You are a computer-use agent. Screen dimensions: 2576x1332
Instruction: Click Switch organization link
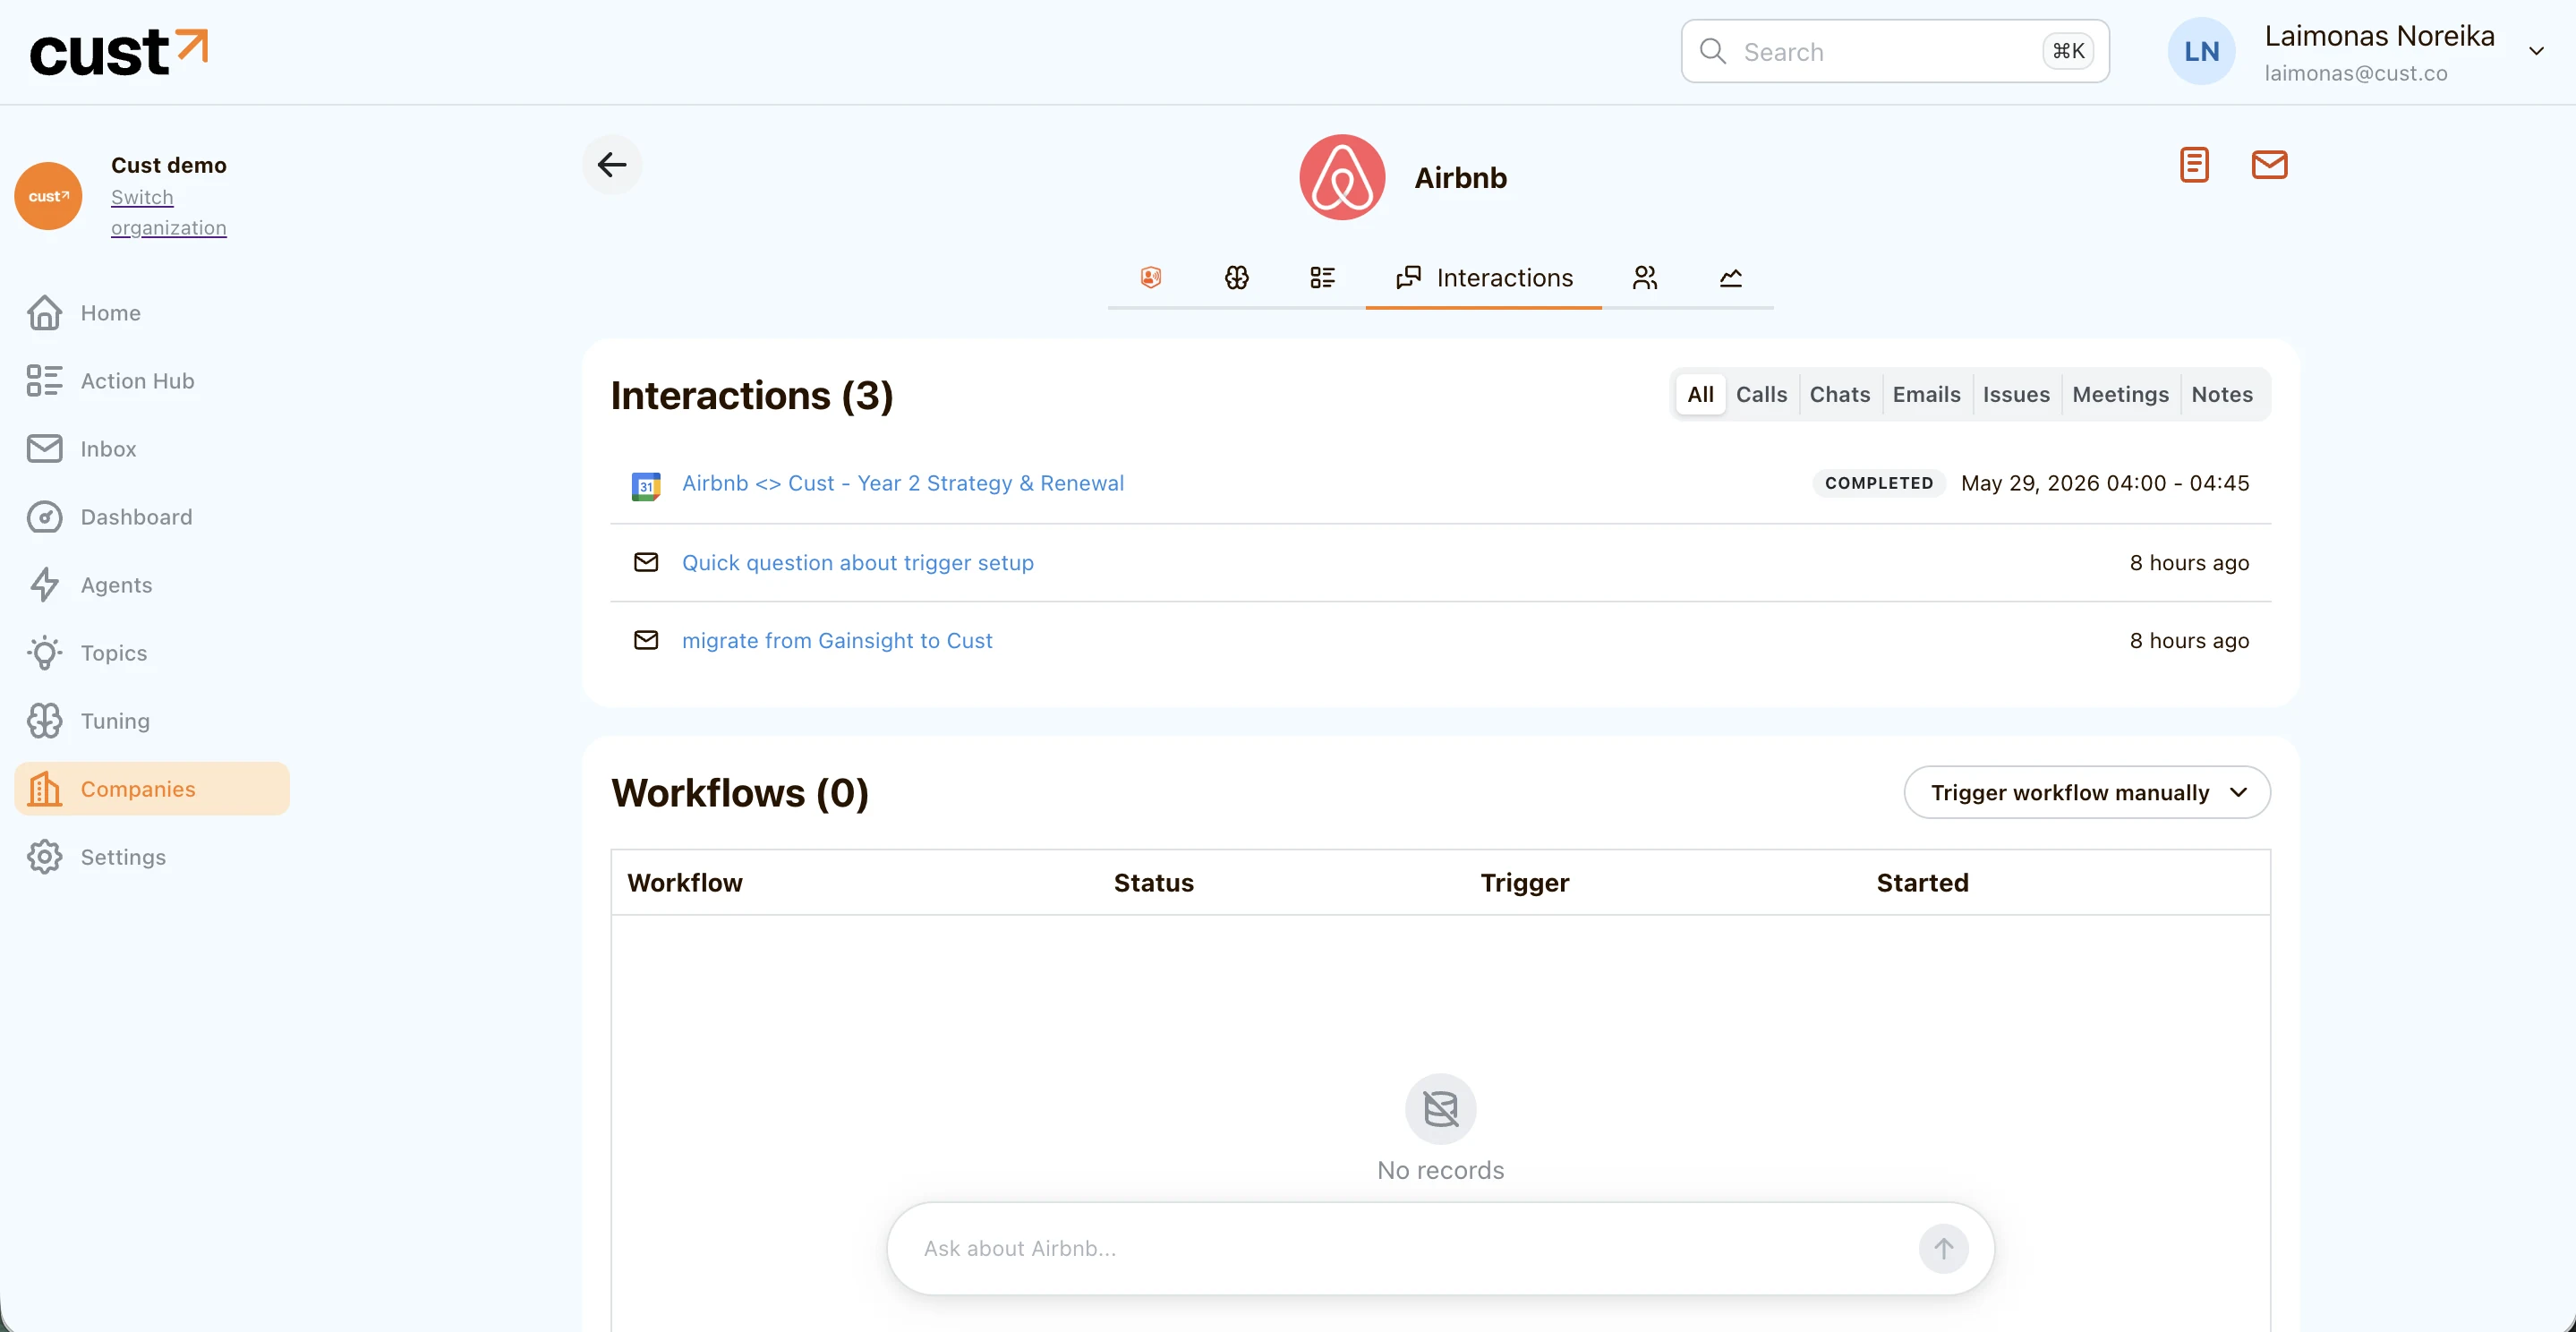pos(169,212)
